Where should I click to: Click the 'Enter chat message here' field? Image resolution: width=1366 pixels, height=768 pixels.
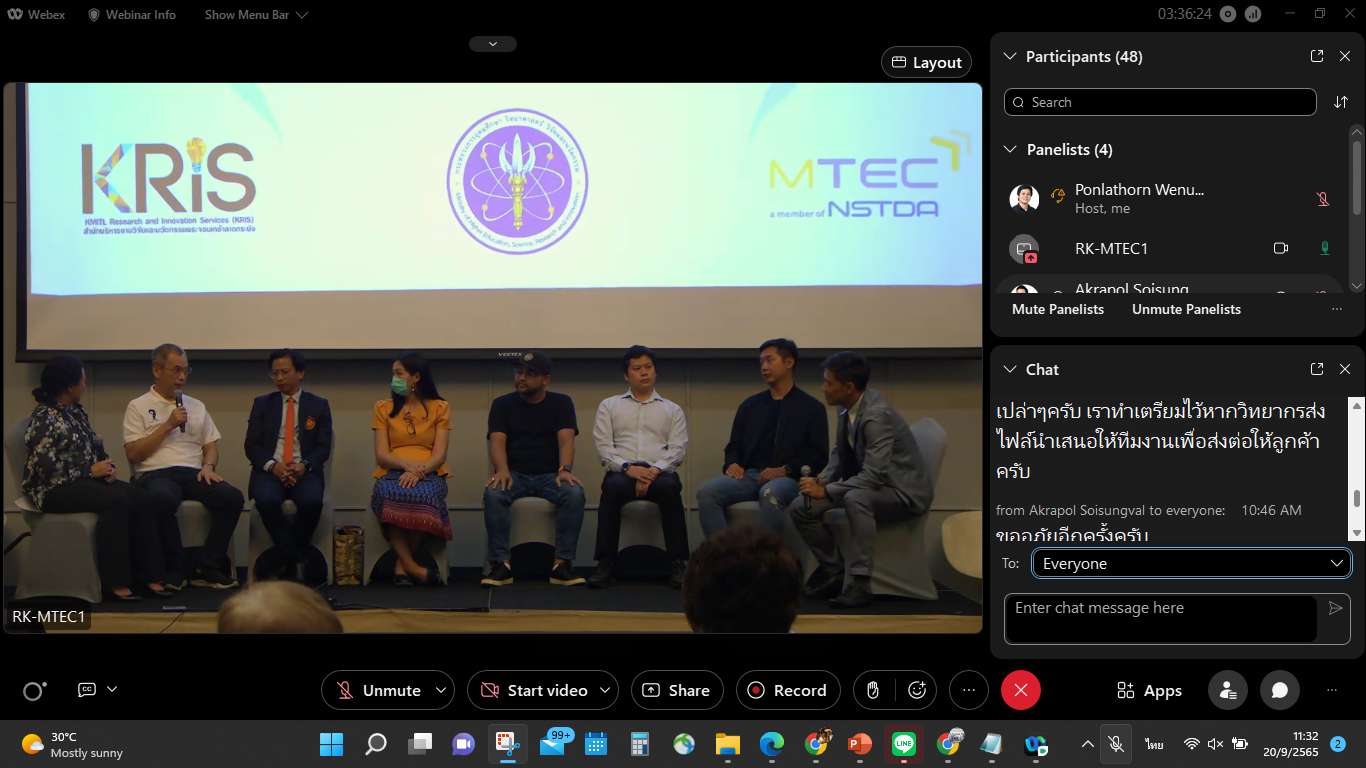1160,618
